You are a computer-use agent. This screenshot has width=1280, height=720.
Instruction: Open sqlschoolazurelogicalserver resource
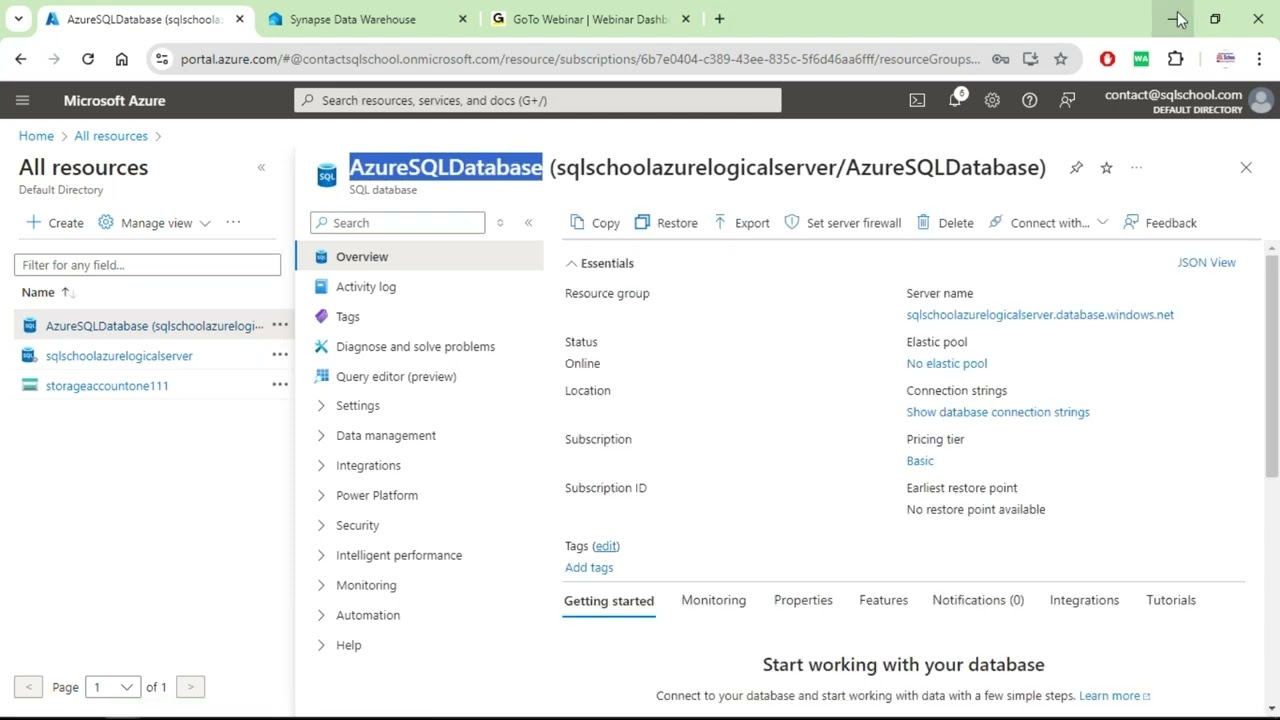(x=119, y=355)
